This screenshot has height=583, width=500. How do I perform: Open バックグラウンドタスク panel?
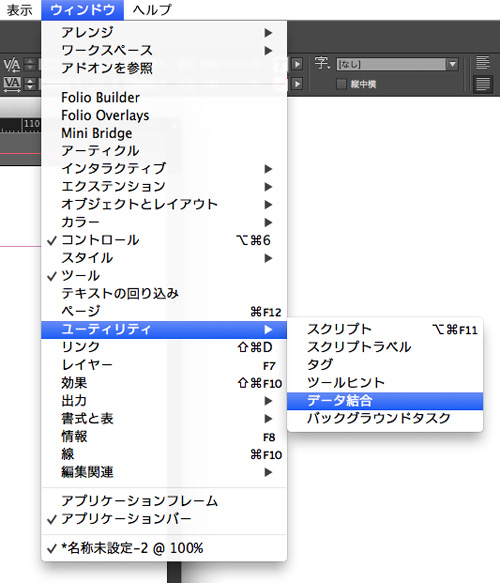point(385,419)
